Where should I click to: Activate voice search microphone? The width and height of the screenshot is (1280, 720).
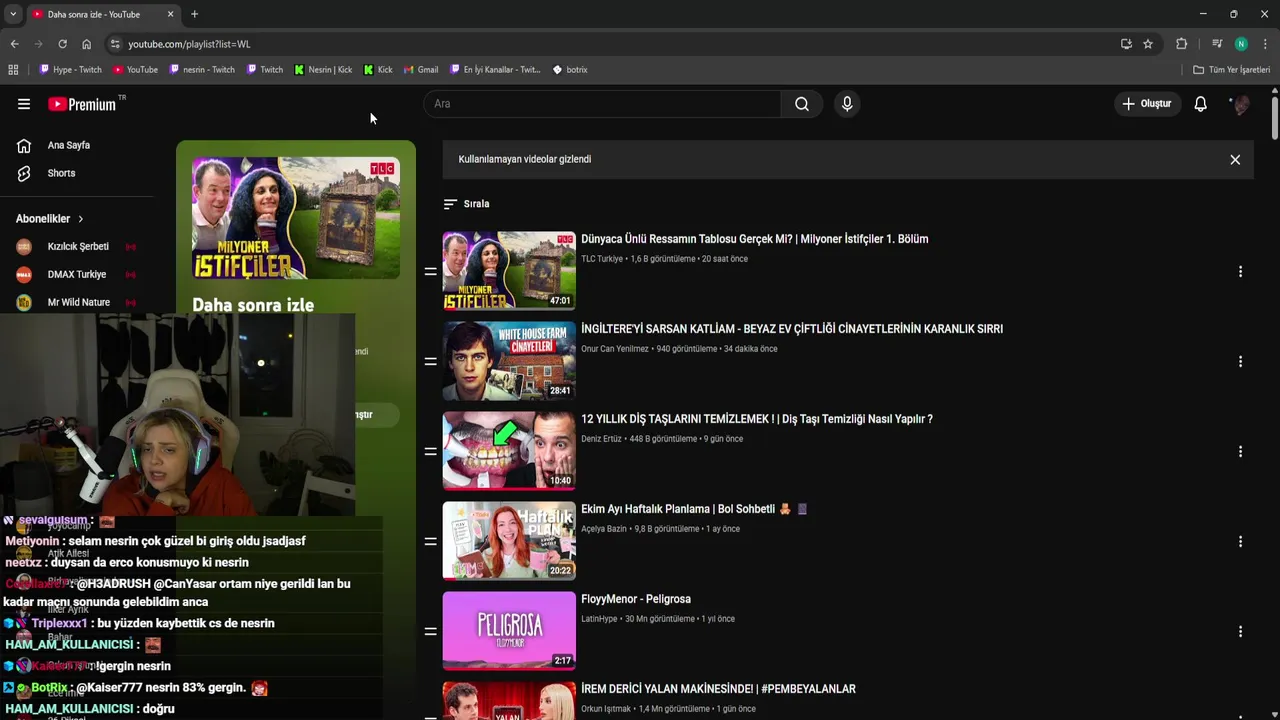(847, 104)
